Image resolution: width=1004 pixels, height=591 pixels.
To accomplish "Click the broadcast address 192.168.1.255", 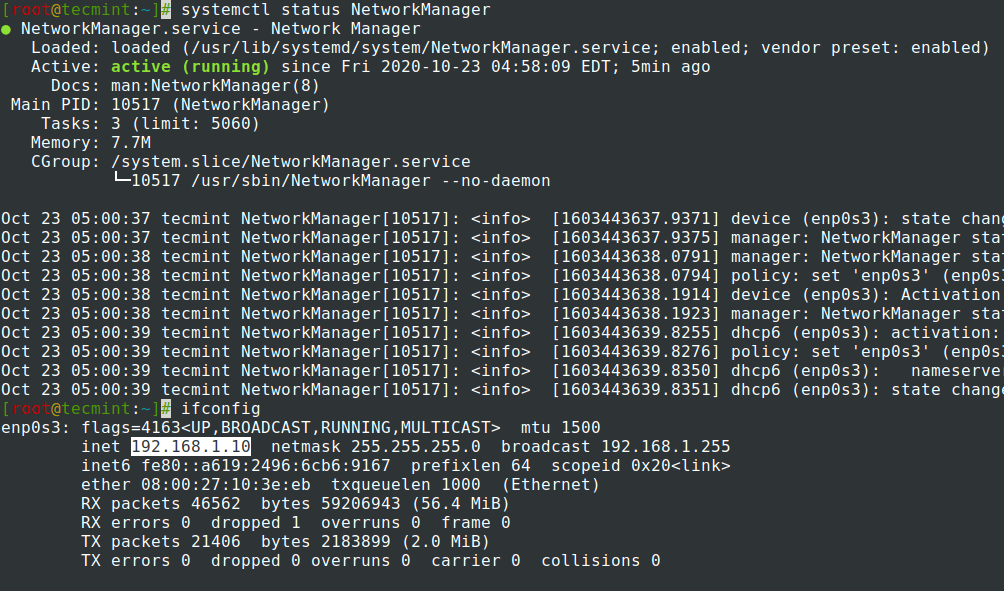I will click(x=661, y=447).
